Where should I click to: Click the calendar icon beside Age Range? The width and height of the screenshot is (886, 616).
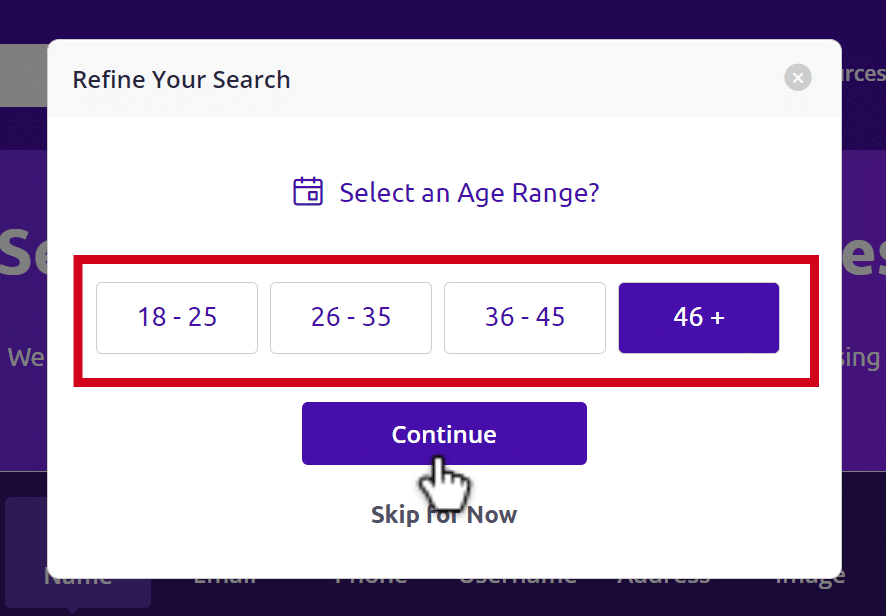click(308, 192)
